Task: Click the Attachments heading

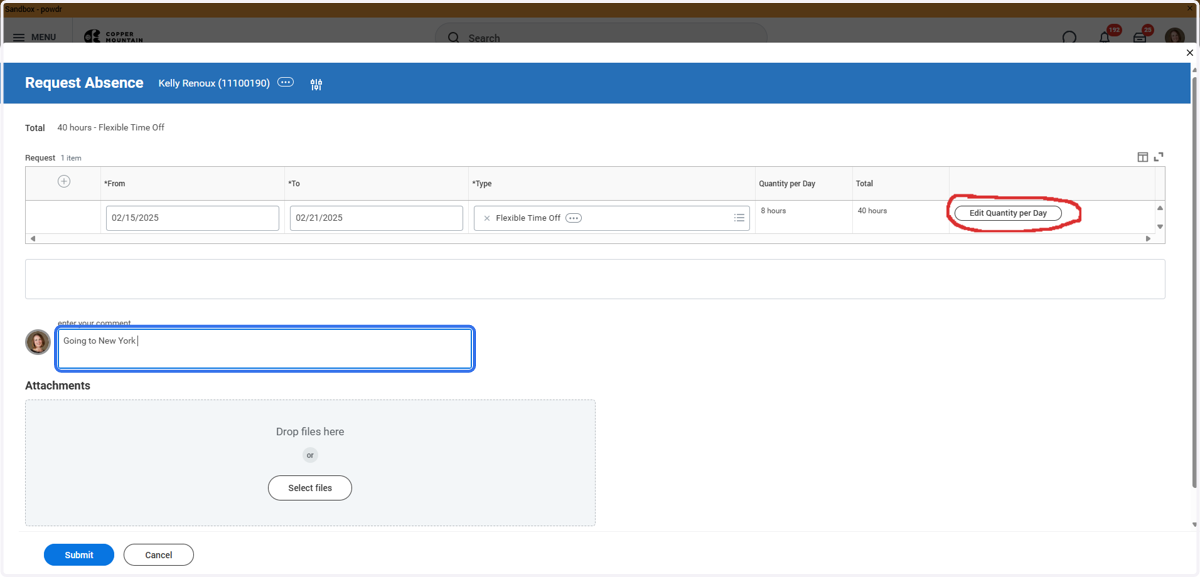Action: tap(58, 386)
